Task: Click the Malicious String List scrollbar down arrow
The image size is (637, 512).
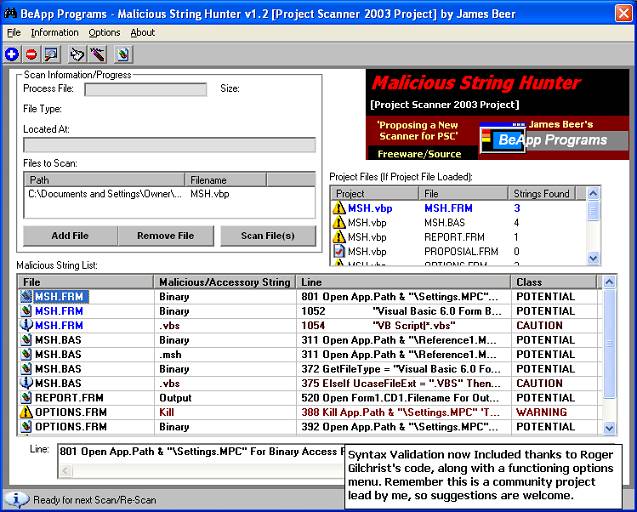Action: (610, 427)
